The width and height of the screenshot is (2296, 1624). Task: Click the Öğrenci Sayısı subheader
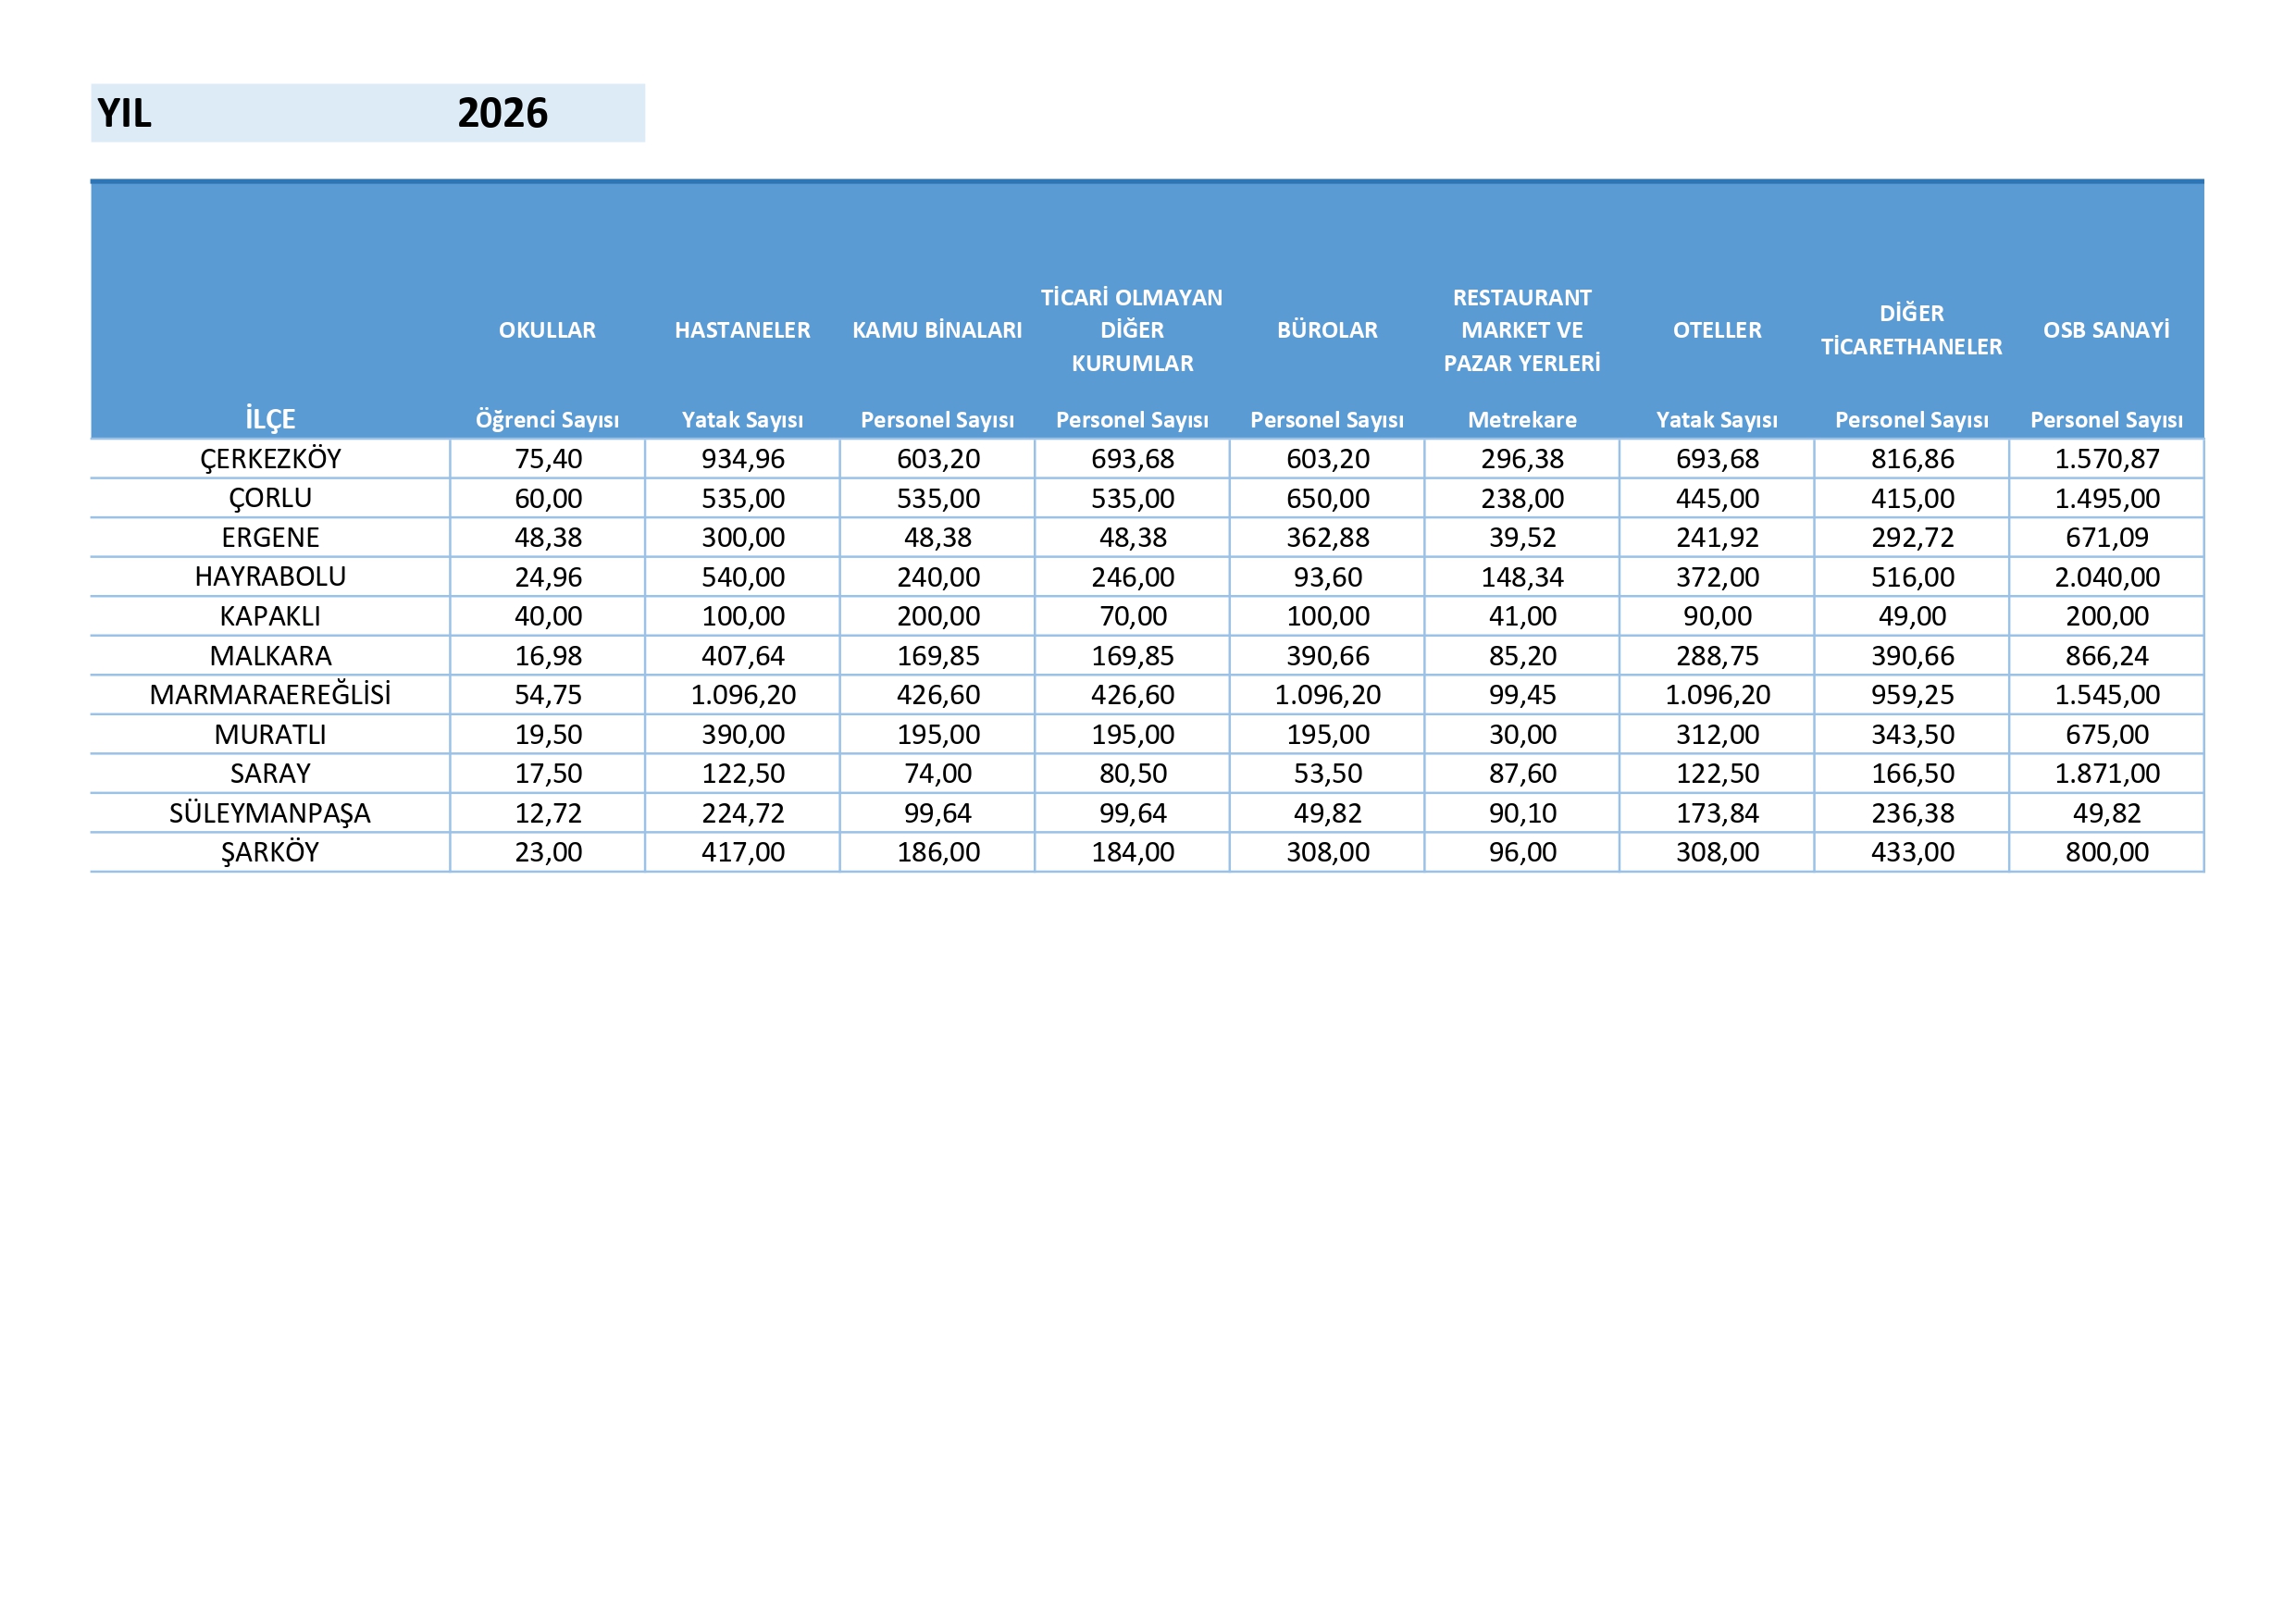(547, 420)
